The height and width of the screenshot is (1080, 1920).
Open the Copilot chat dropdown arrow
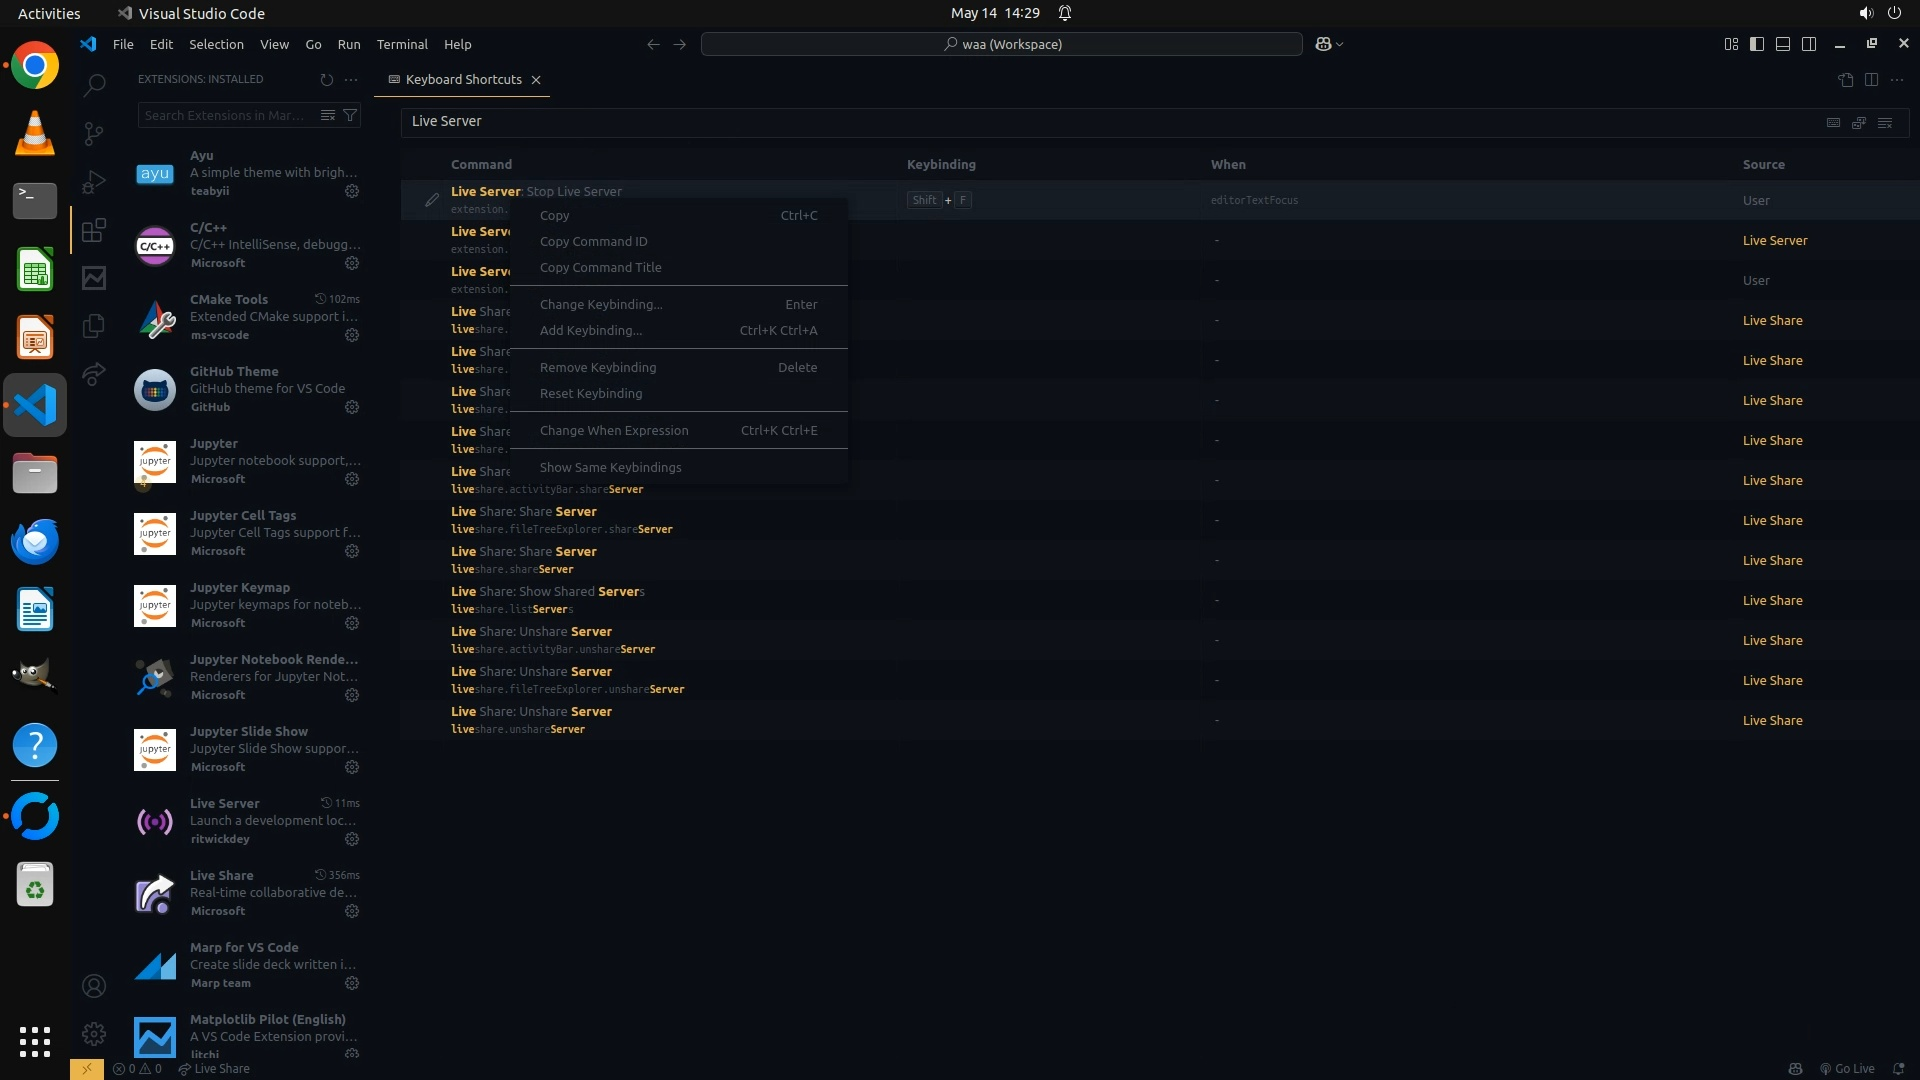pyautogui.click(x=1340, y=44)
